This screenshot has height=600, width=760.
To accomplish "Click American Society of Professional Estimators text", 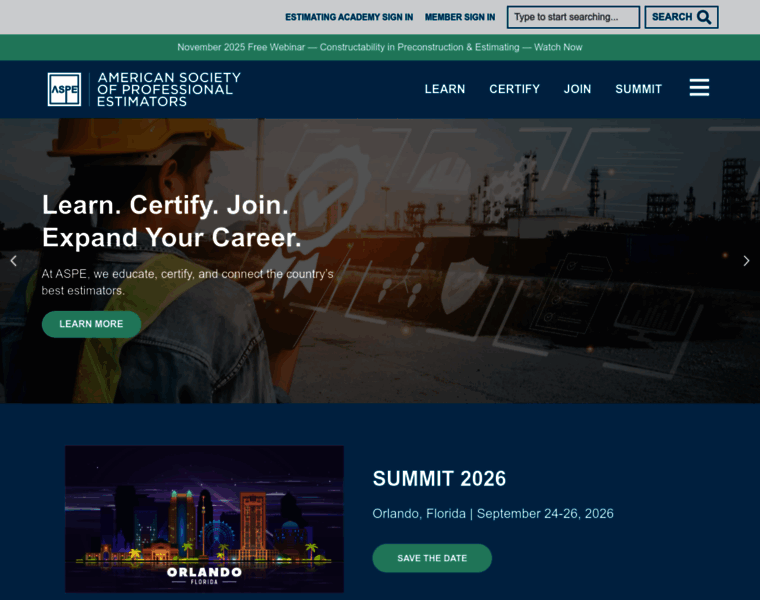I will [x=168, y=89].
